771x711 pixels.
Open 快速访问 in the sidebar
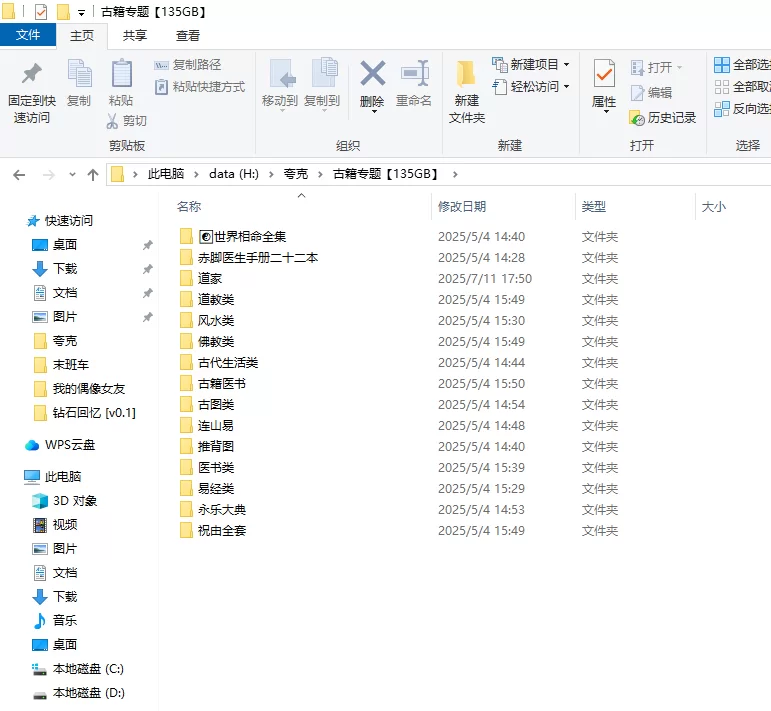point(59,221)
